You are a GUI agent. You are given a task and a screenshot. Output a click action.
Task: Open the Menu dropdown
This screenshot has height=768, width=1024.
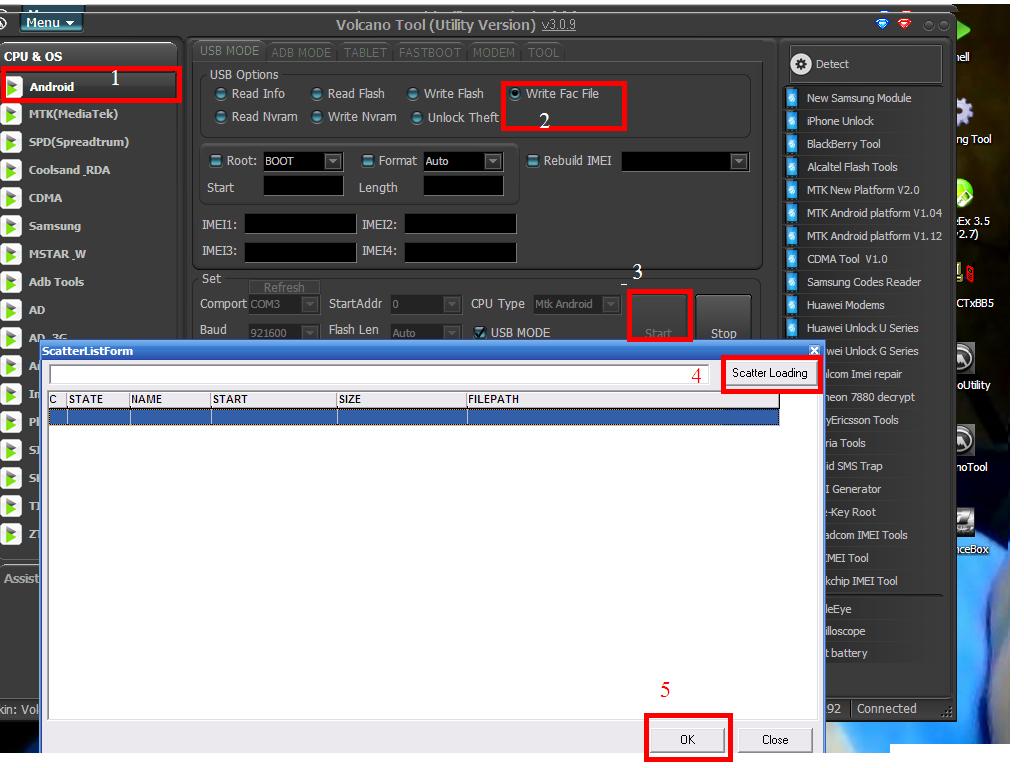(x=50, y=22)
